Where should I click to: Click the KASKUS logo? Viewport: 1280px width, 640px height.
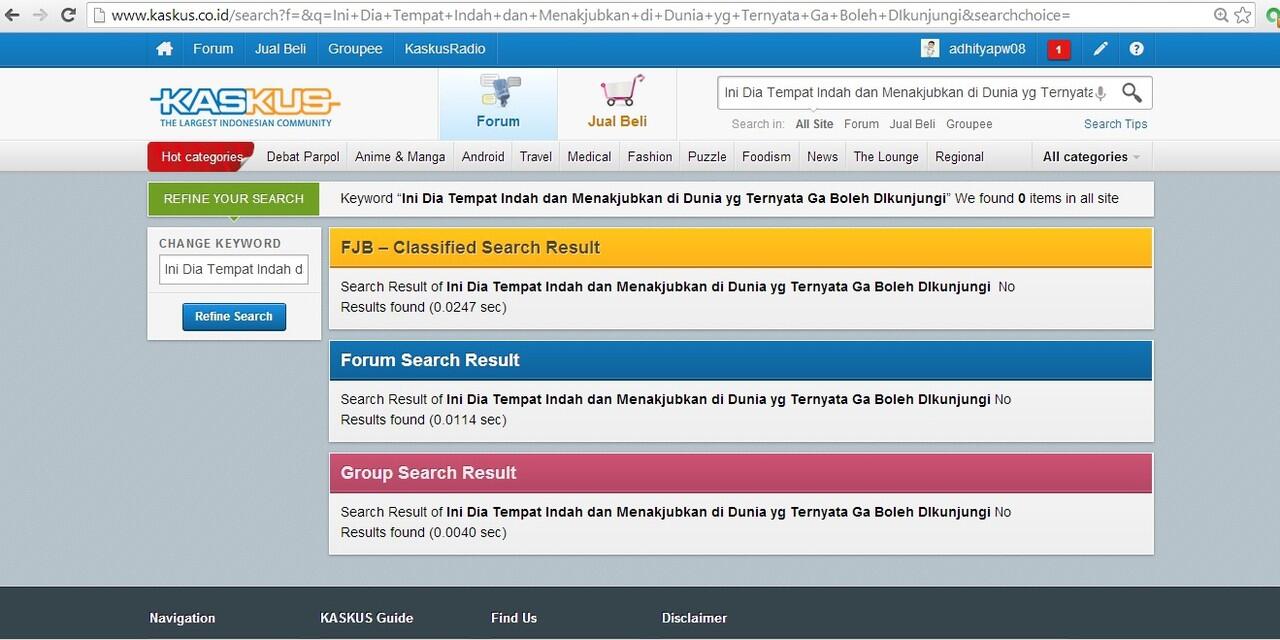point(245,107)
